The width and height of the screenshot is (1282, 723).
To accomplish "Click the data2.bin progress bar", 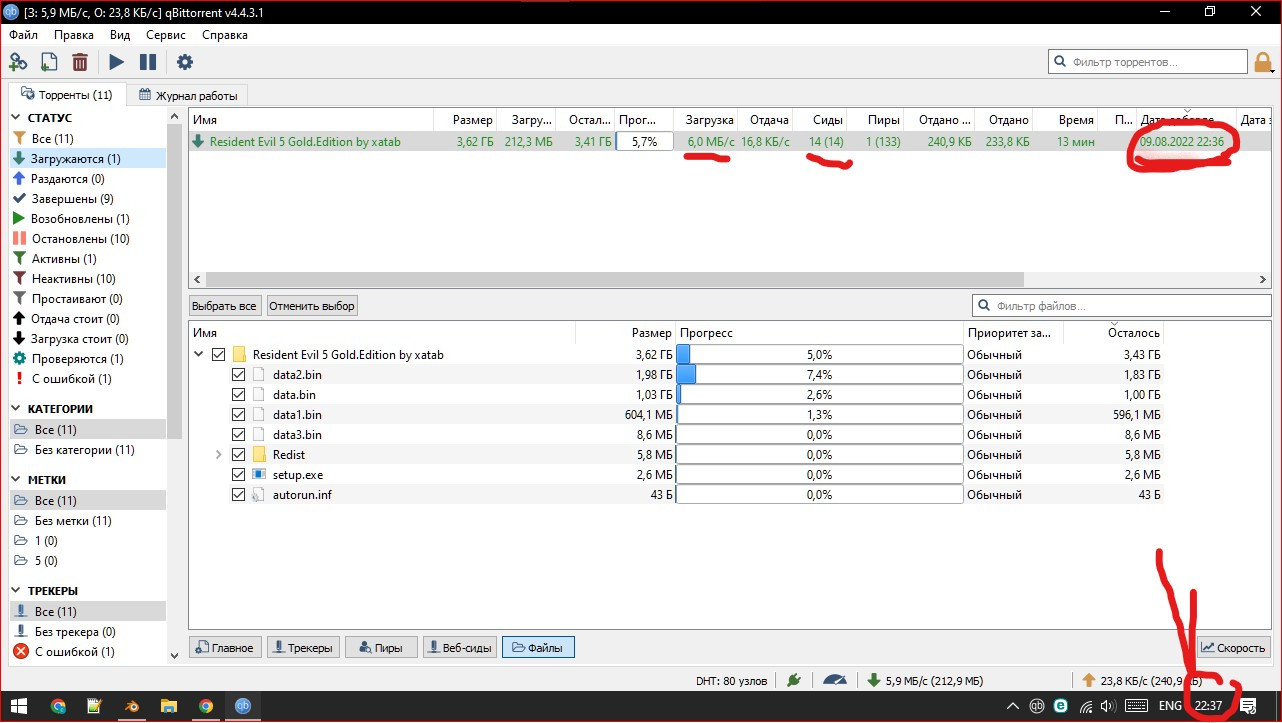I will [x=819, y=374].
